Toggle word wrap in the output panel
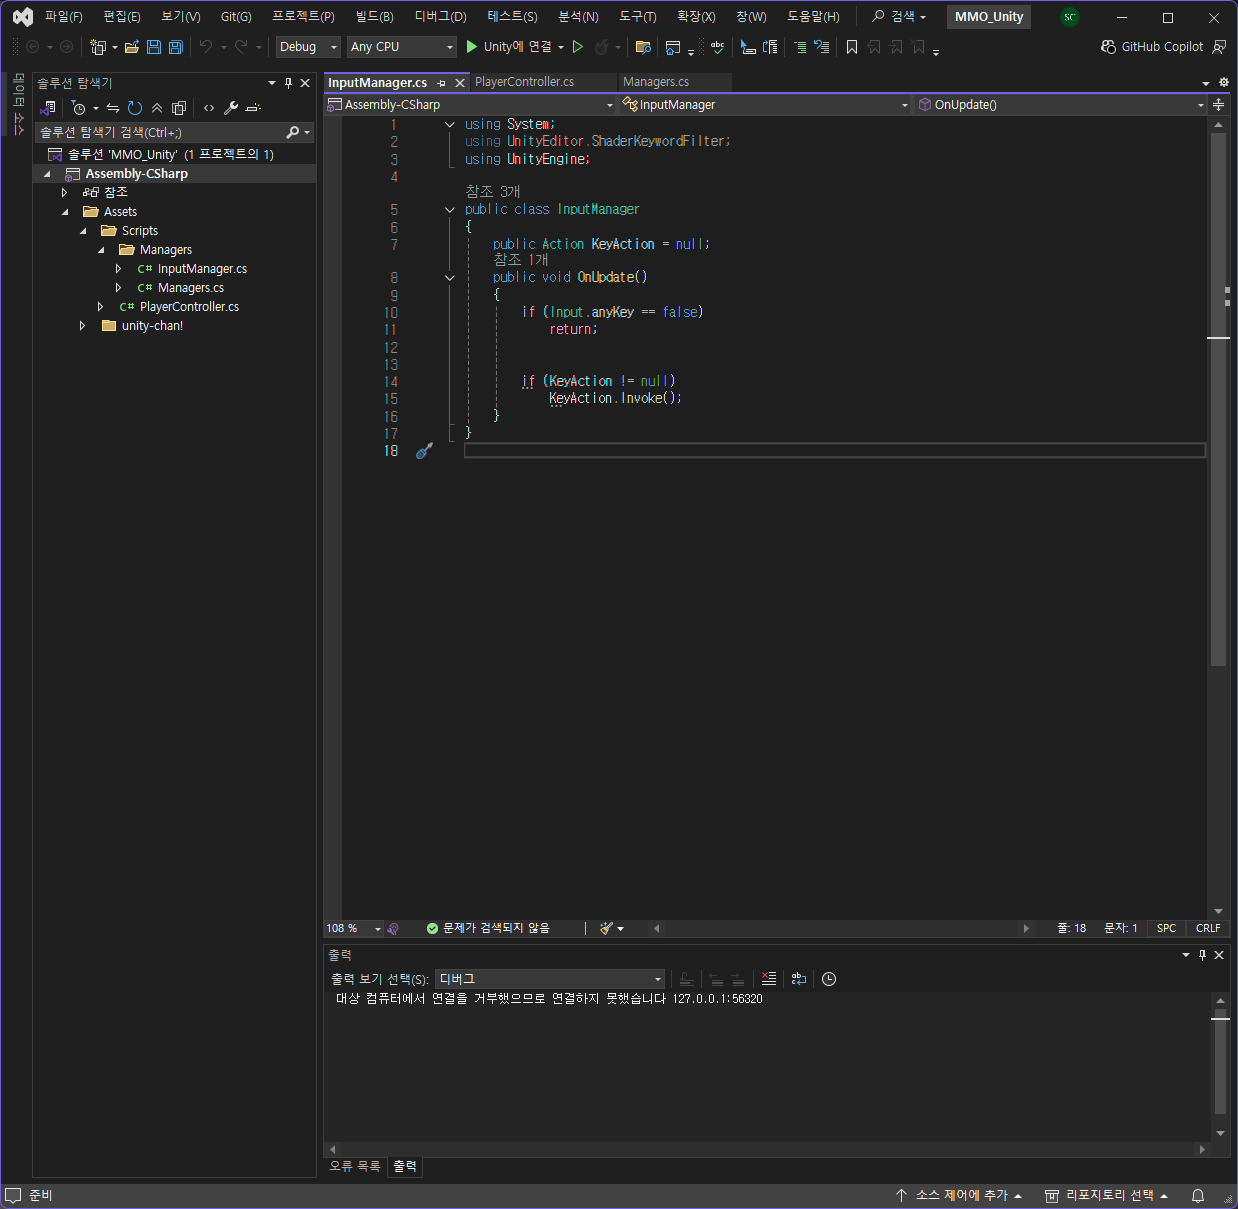This screenshot has width=1238, height=1209. (798, 979)
